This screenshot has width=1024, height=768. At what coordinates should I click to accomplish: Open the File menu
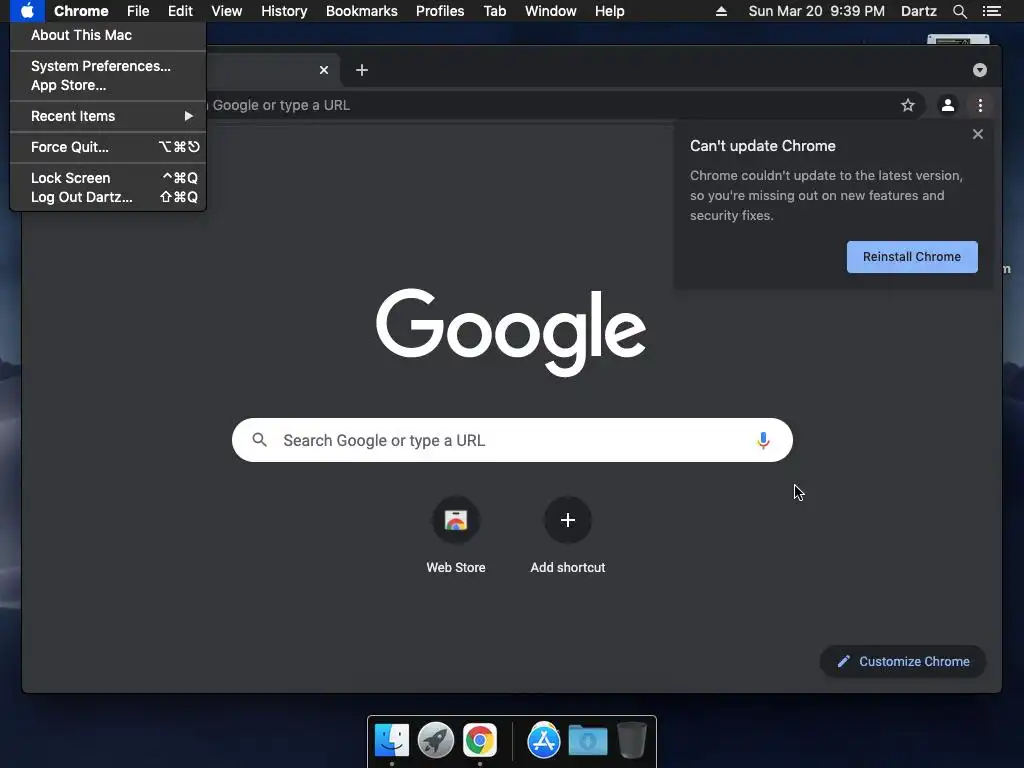pos(138,11)
